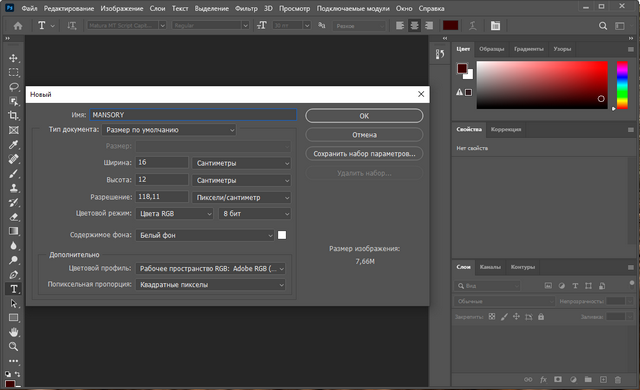Image resolution: width=640 pixels, height=390 pixels.
Task: Select the Blur tool
Action: 13,246
